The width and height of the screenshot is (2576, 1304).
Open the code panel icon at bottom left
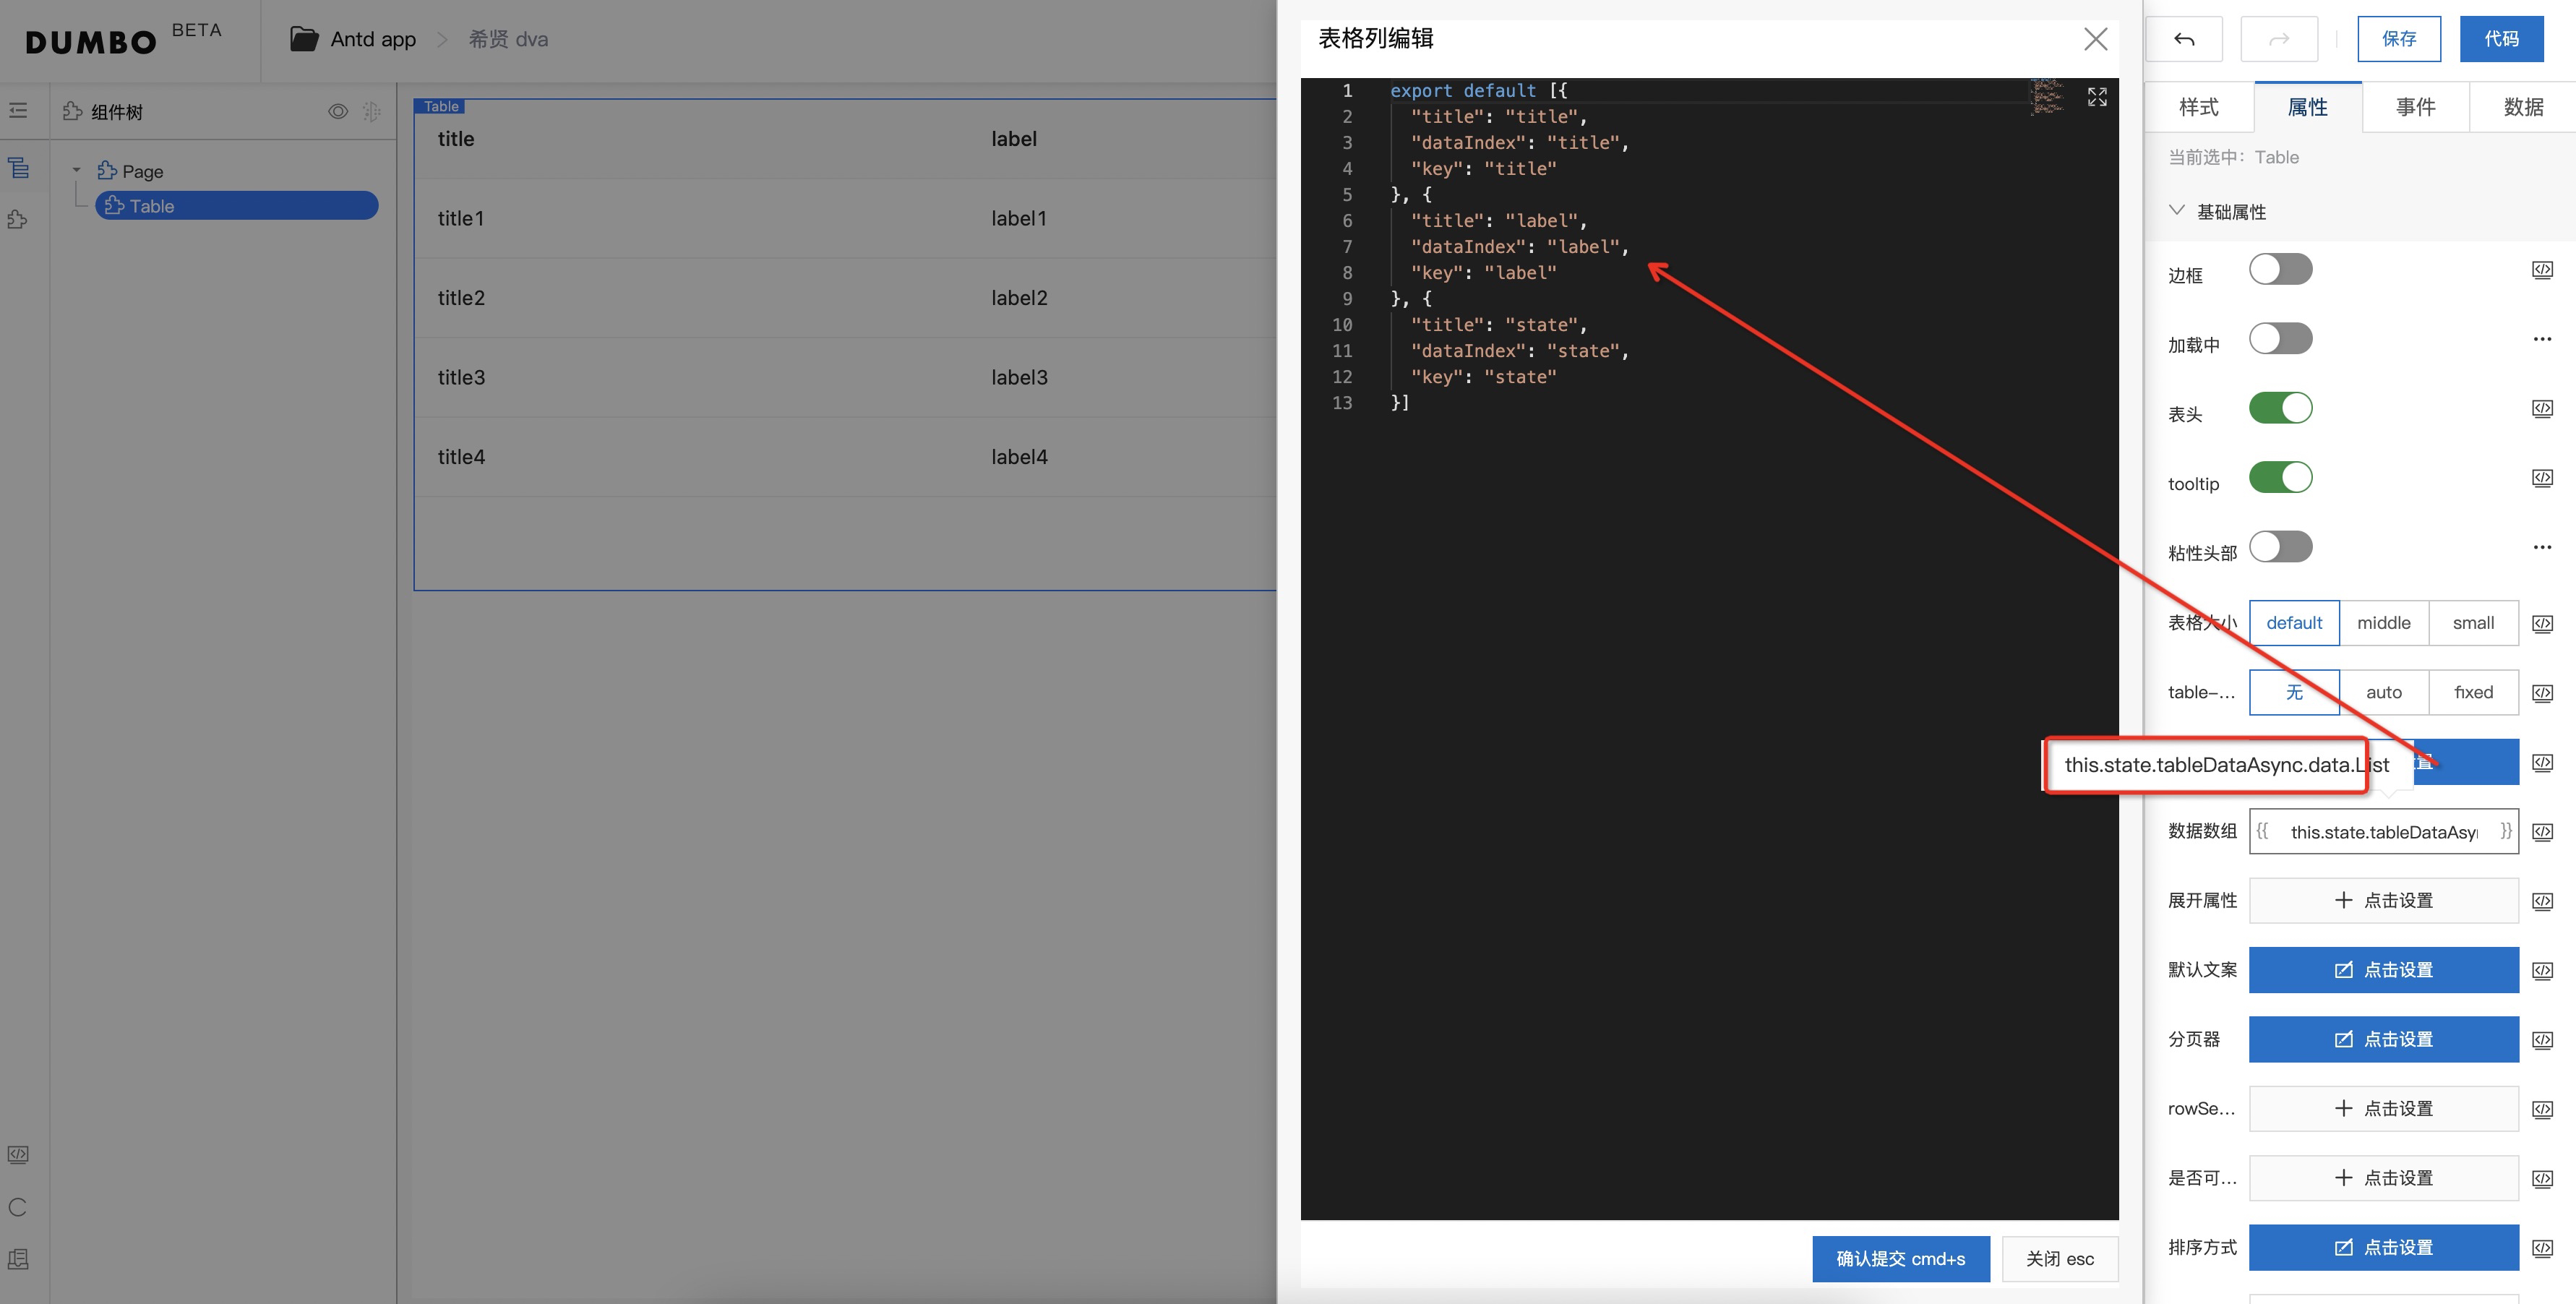(18, 1154)
